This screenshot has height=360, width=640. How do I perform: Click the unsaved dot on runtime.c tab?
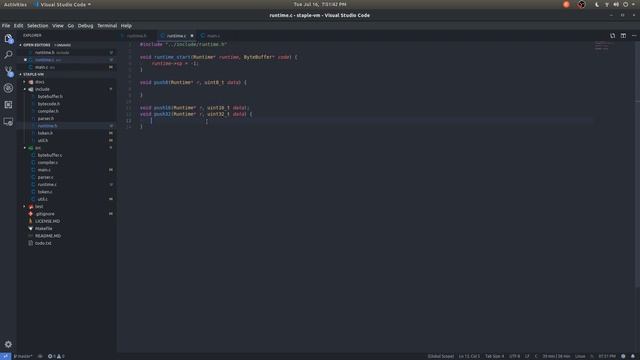pyautogui.click(x=192, y=36)
